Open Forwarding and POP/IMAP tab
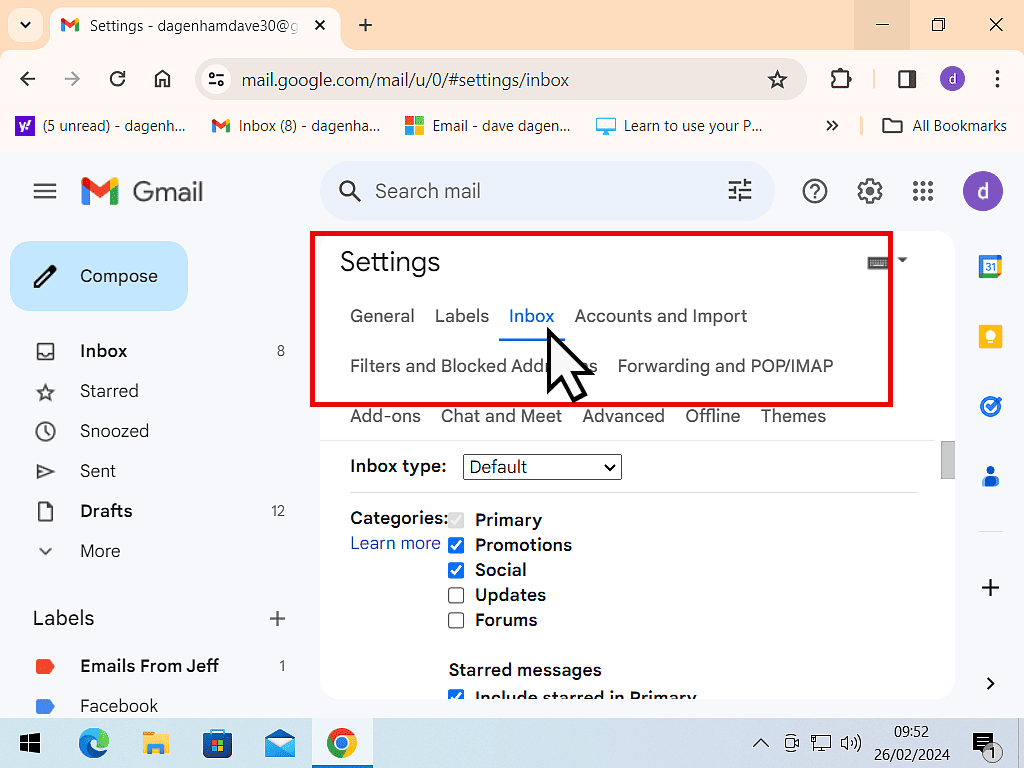 pyautogui.click(x=725, y=366)
